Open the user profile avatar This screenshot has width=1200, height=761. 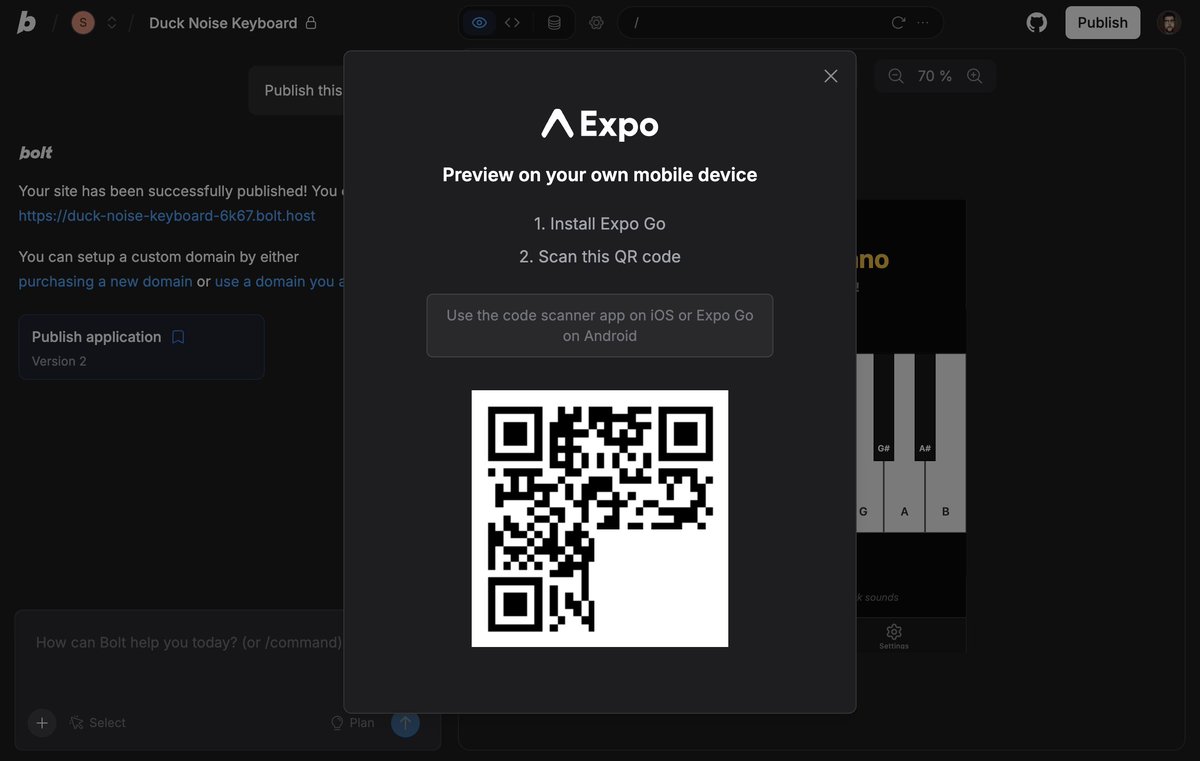(x=1169, y=22)
